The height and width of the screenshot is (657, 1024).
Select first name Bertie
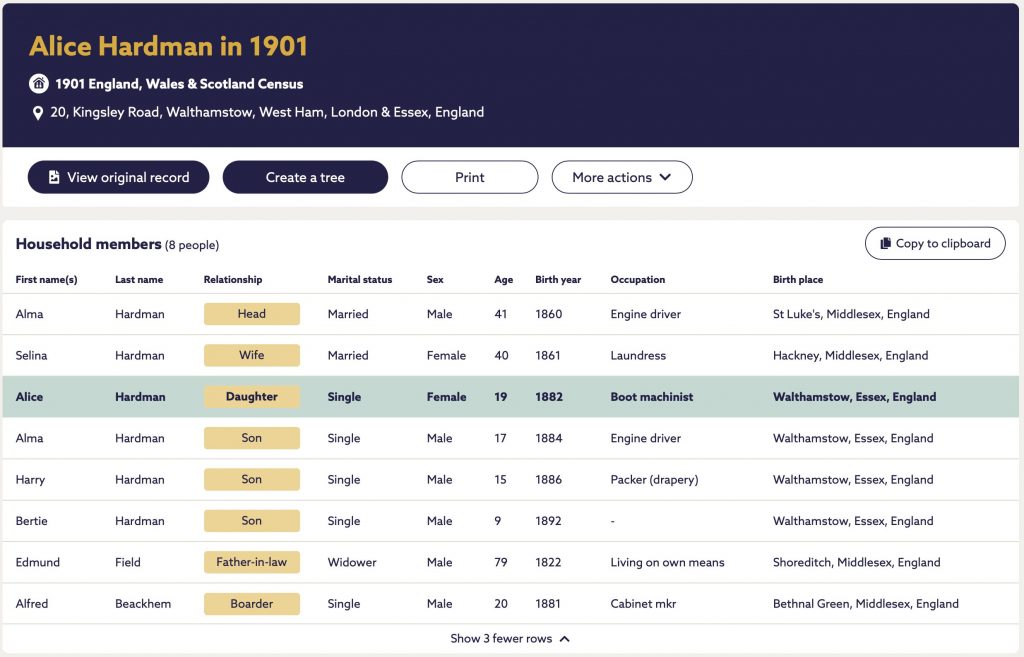pos(31,521)
